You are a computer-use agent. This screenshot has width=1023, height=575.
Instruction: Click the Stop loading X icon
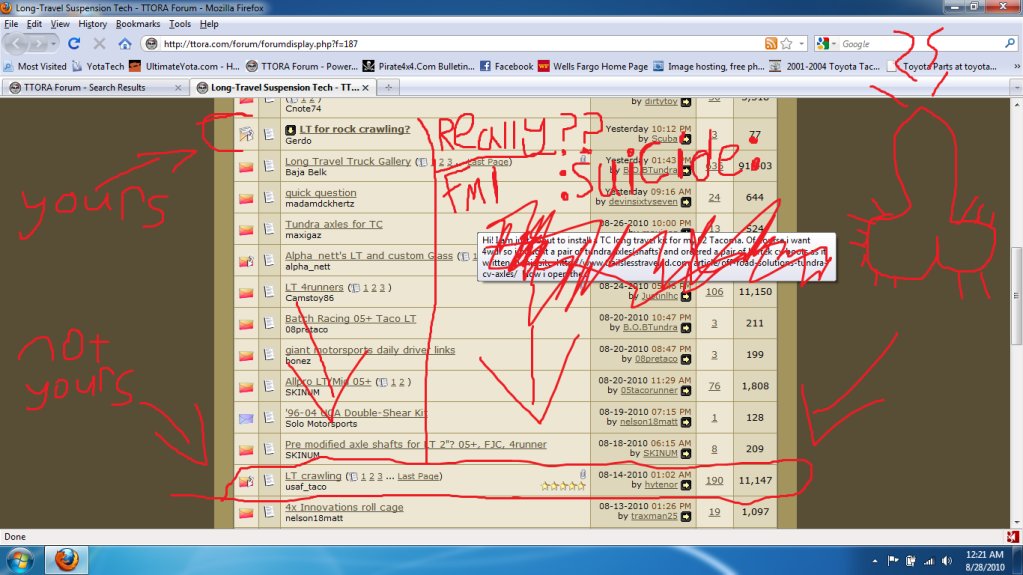99,44
